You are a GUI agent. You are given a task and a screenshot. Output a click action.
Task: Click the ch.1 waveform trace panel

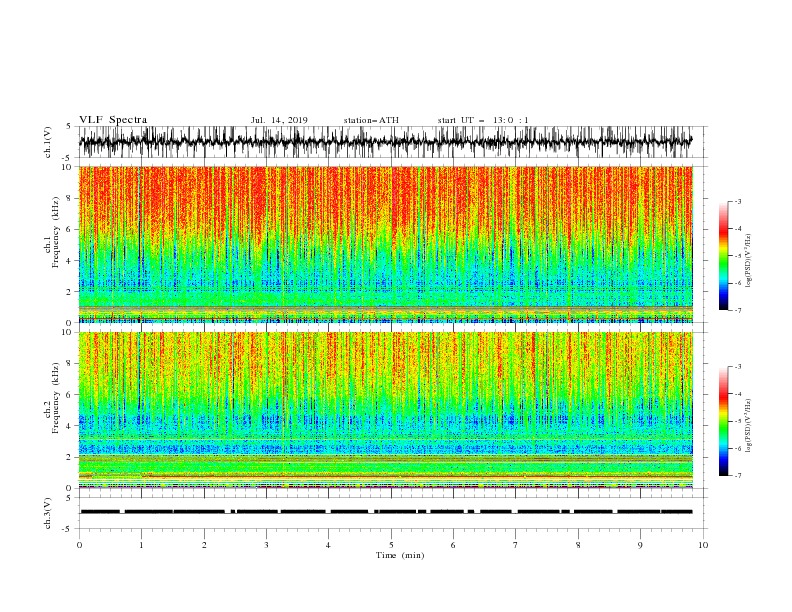[392, 142]
